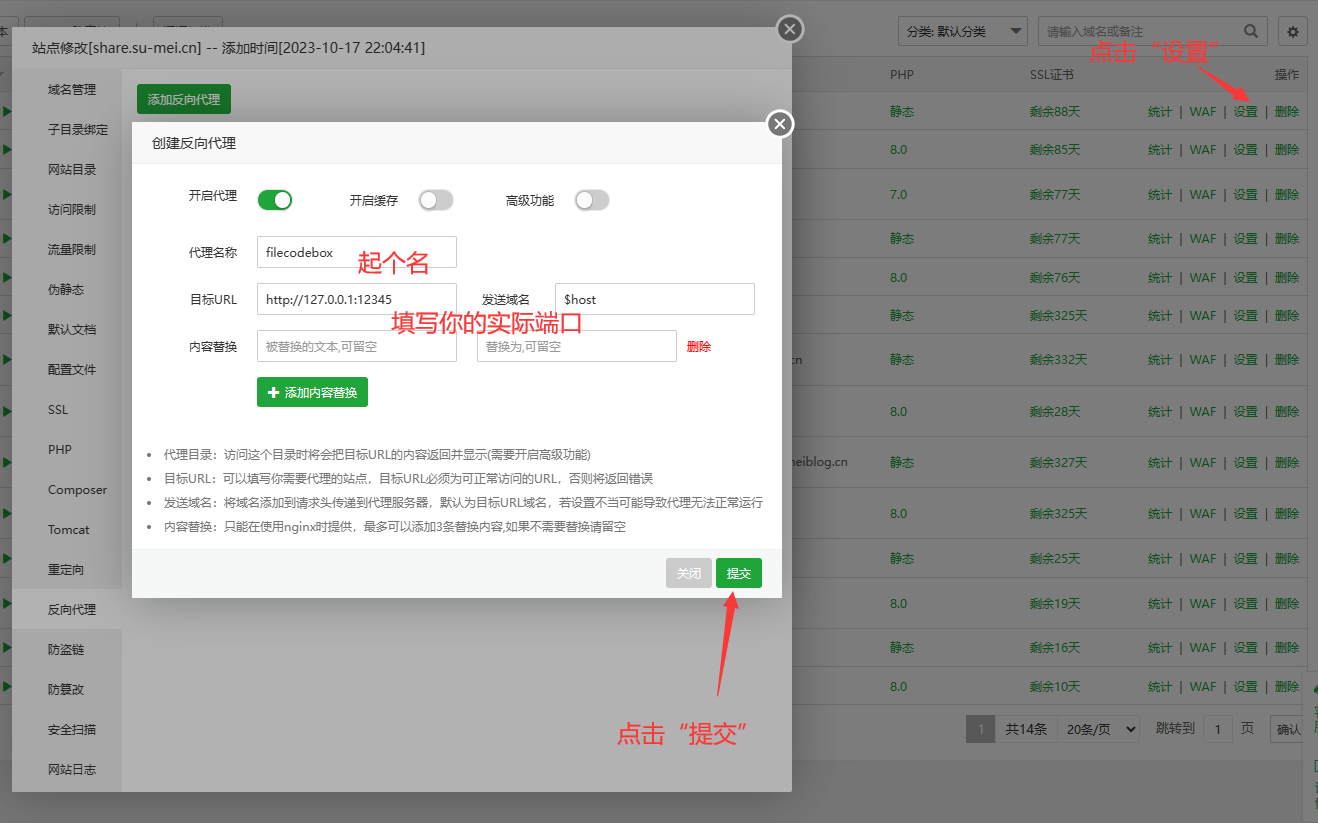Click the 添加反向代理 button

(x=184, y=99)
